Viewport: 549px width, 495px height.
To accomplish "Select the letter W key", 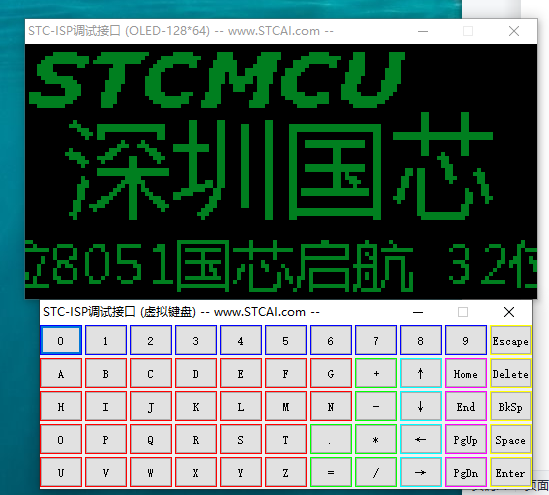I will point(151,472).
